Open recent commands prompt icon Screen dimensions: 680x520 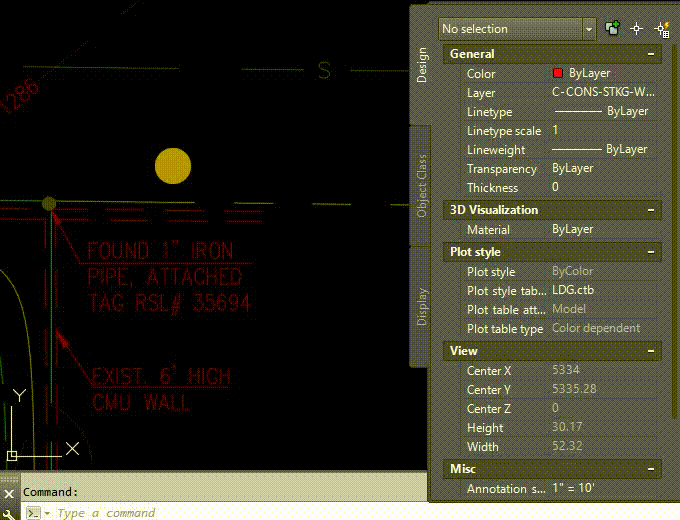(x=34, y=513)
